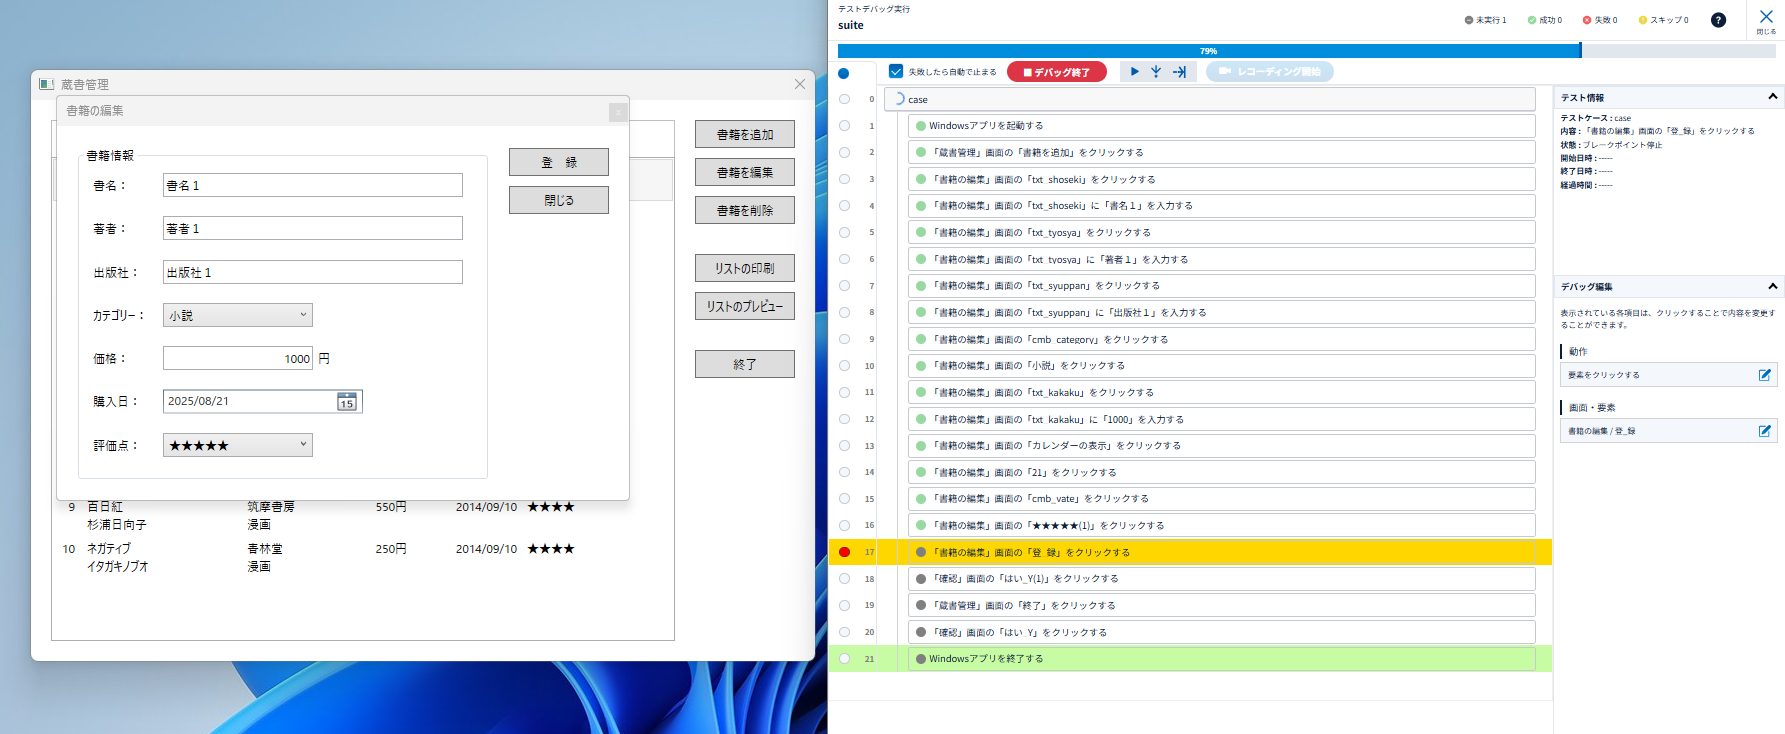
Task: Open help via the question mark icon
Action: [1718, 20]
